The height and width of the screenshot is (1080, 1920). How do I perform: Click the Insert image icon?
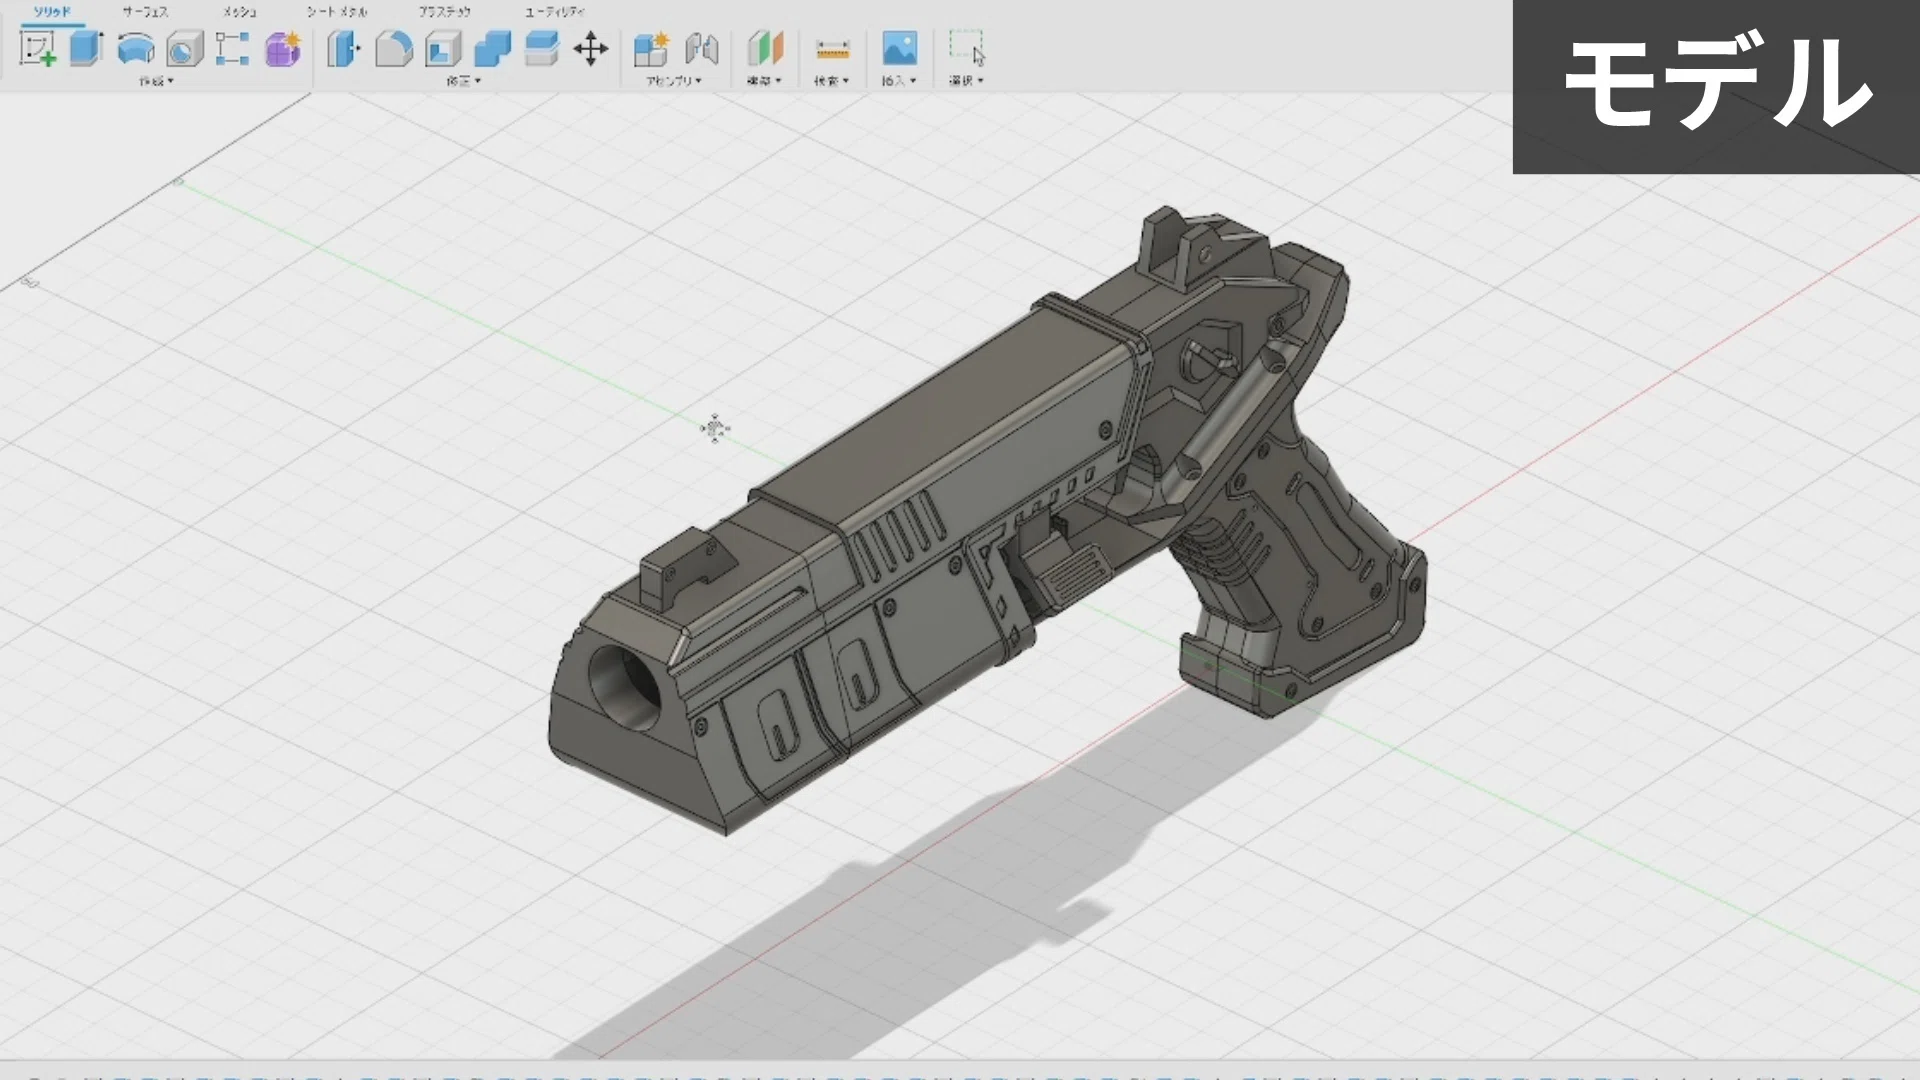click(x=900, y=48)
